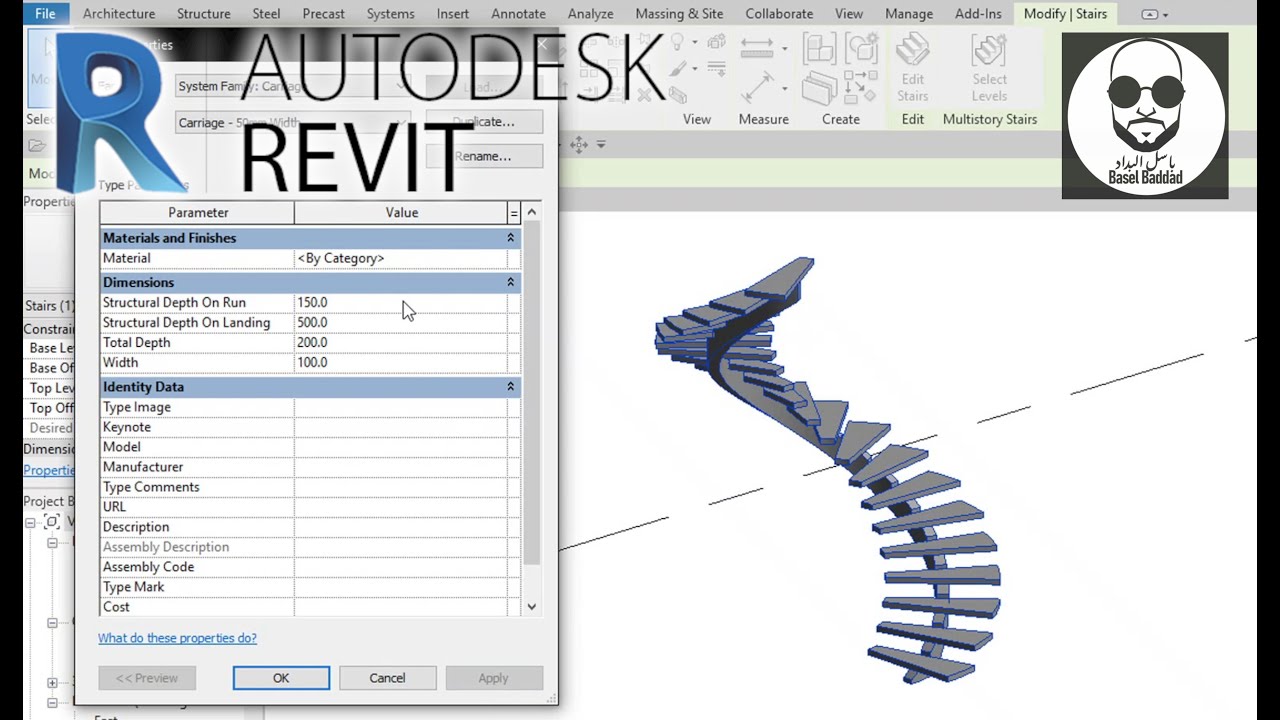Click the Type Comments parameter label

click(151, 487)
